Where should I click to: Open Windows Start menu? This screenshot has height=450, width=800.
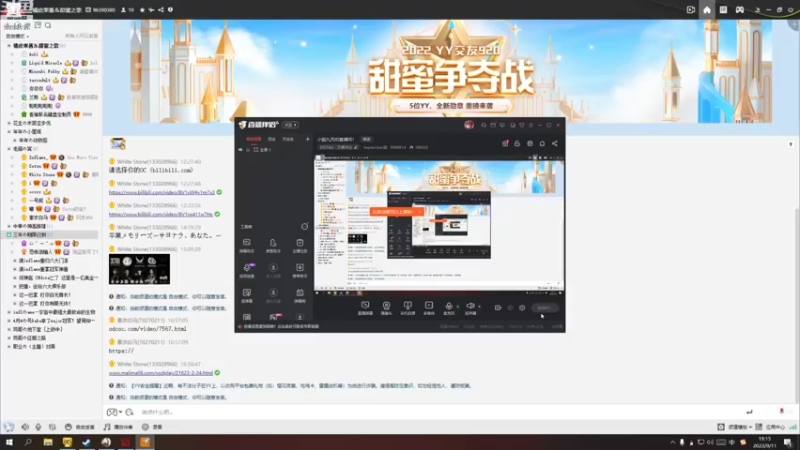point(9,442)
